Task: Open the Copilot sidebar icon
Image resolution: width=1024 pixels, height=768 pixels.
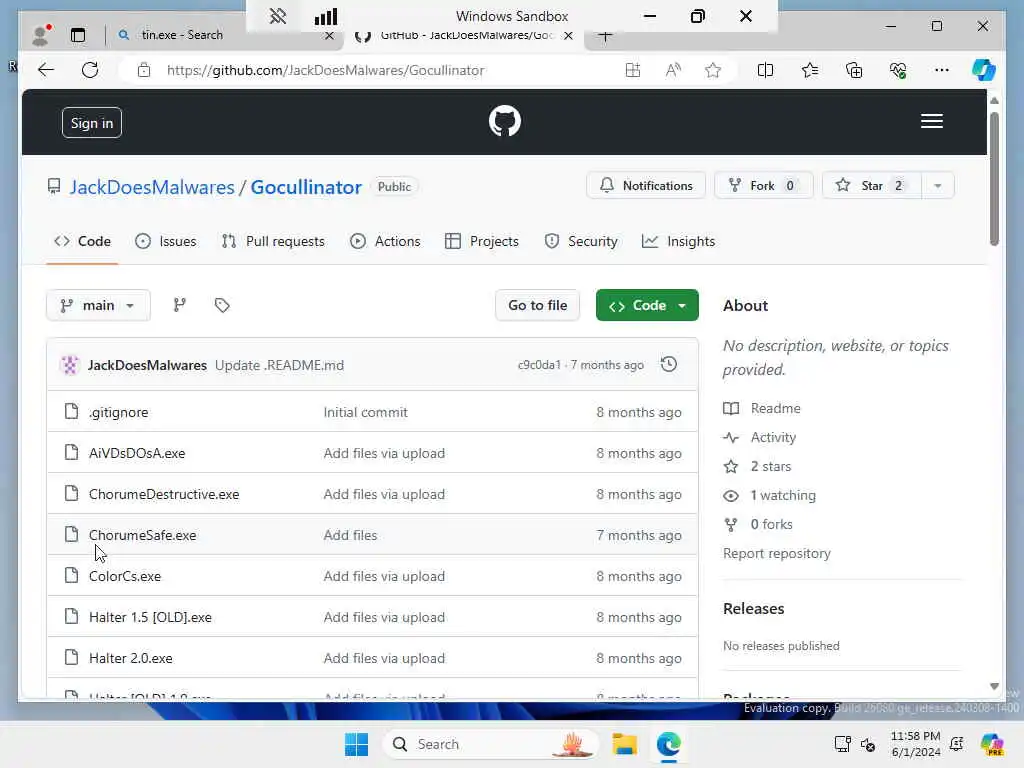Action: (984, 70)
